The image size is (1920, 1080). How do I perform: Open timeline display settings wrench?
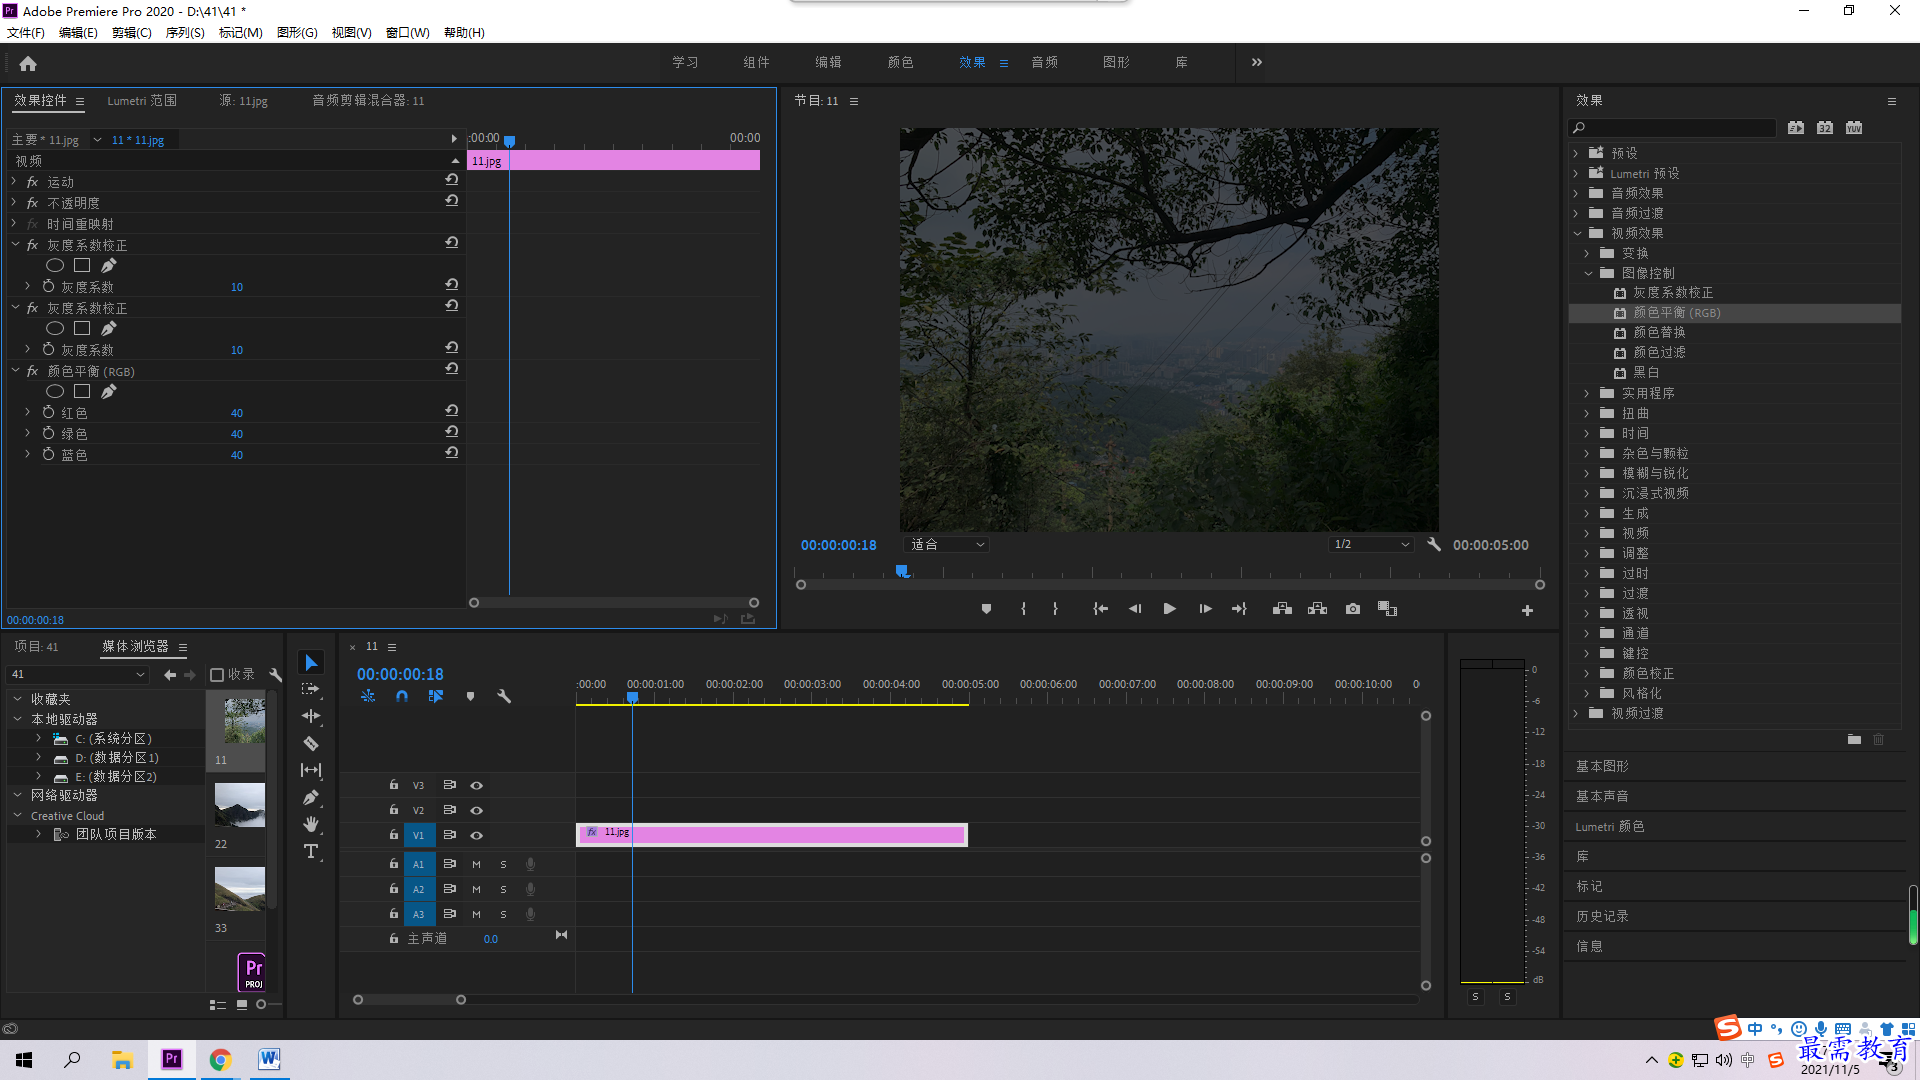(x=504, y=697)
